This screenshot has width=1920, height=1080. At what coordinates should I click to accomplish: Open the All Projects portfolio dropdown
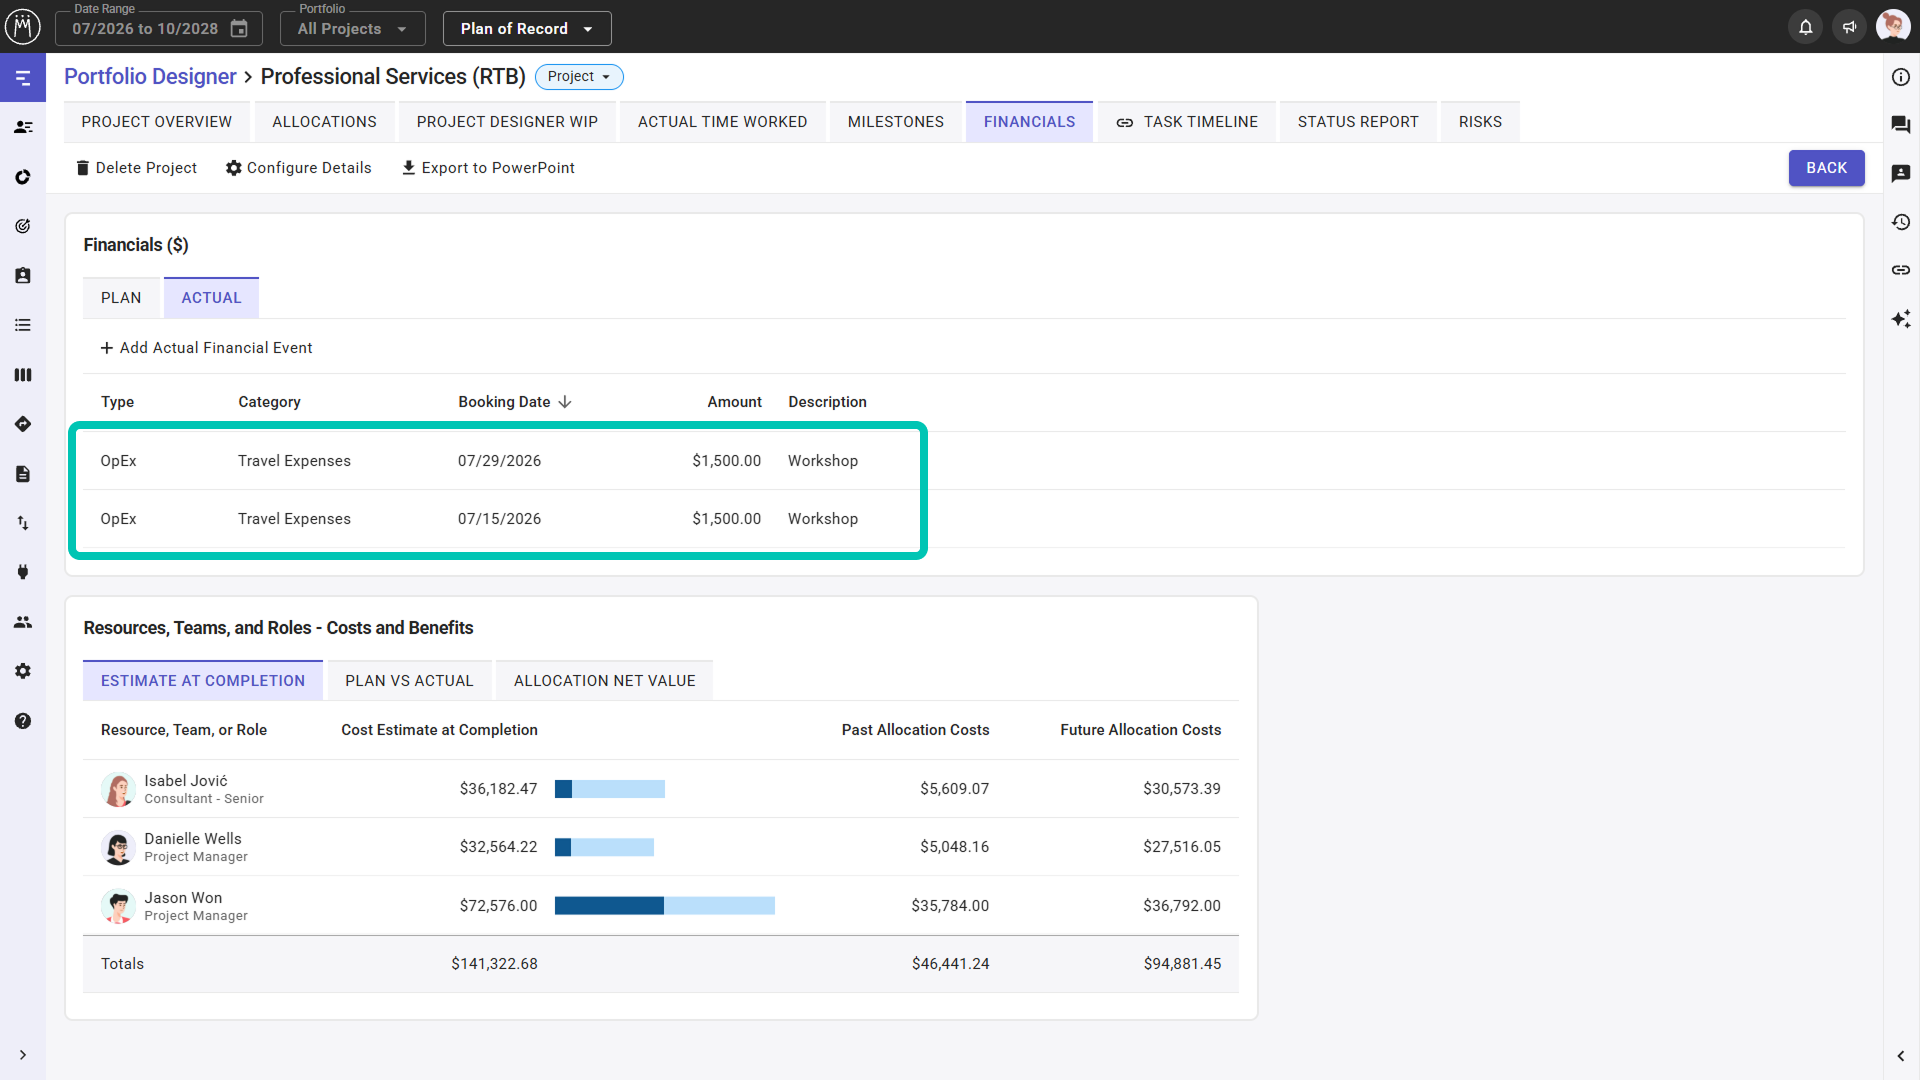pyautogui.click(x=352, y=29)
